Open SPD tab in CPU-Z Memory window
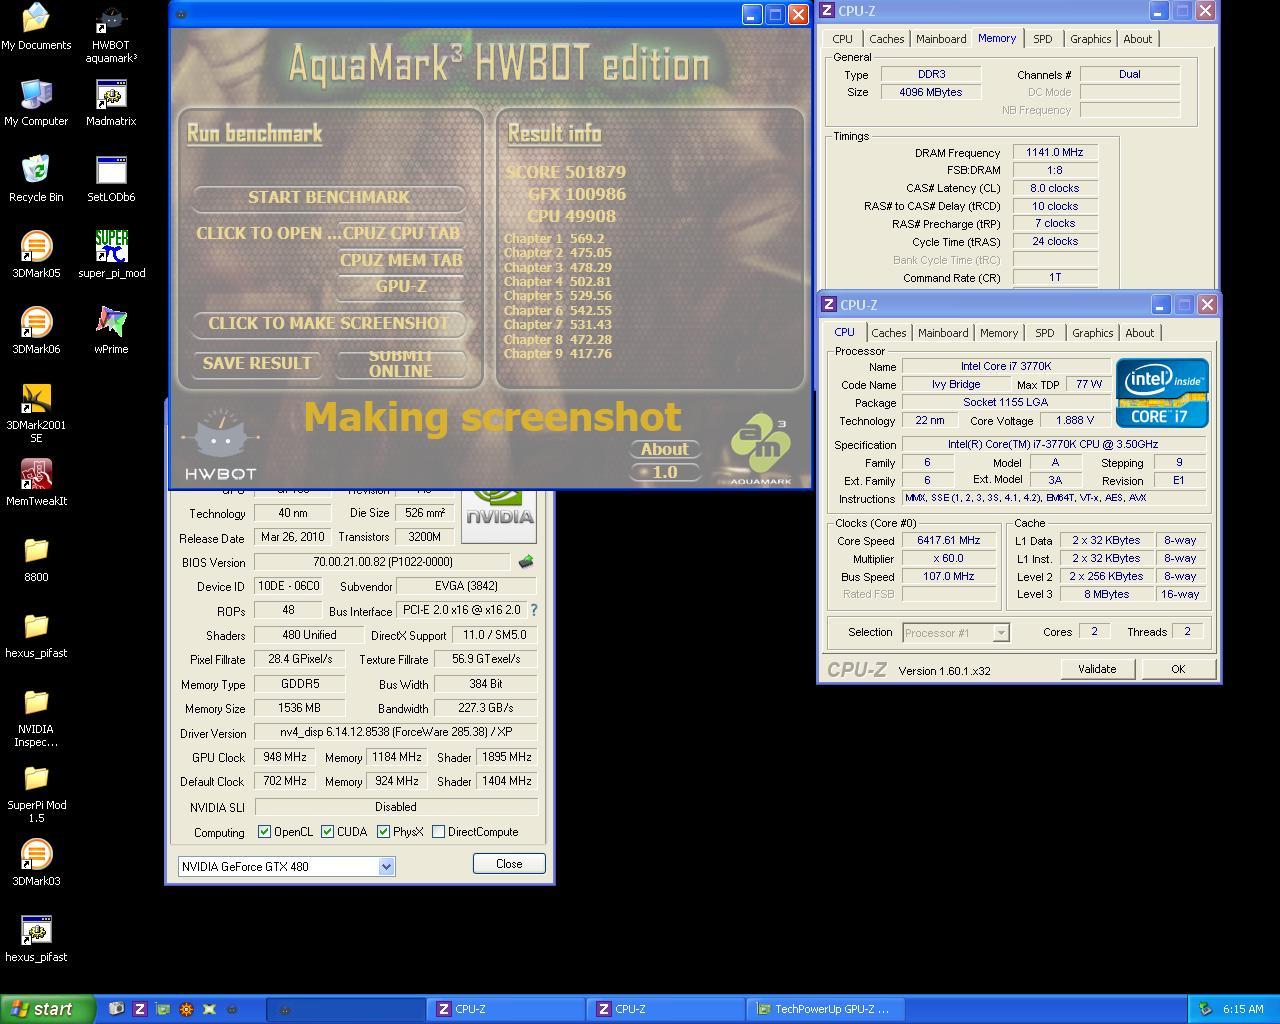 point(1043,39)
